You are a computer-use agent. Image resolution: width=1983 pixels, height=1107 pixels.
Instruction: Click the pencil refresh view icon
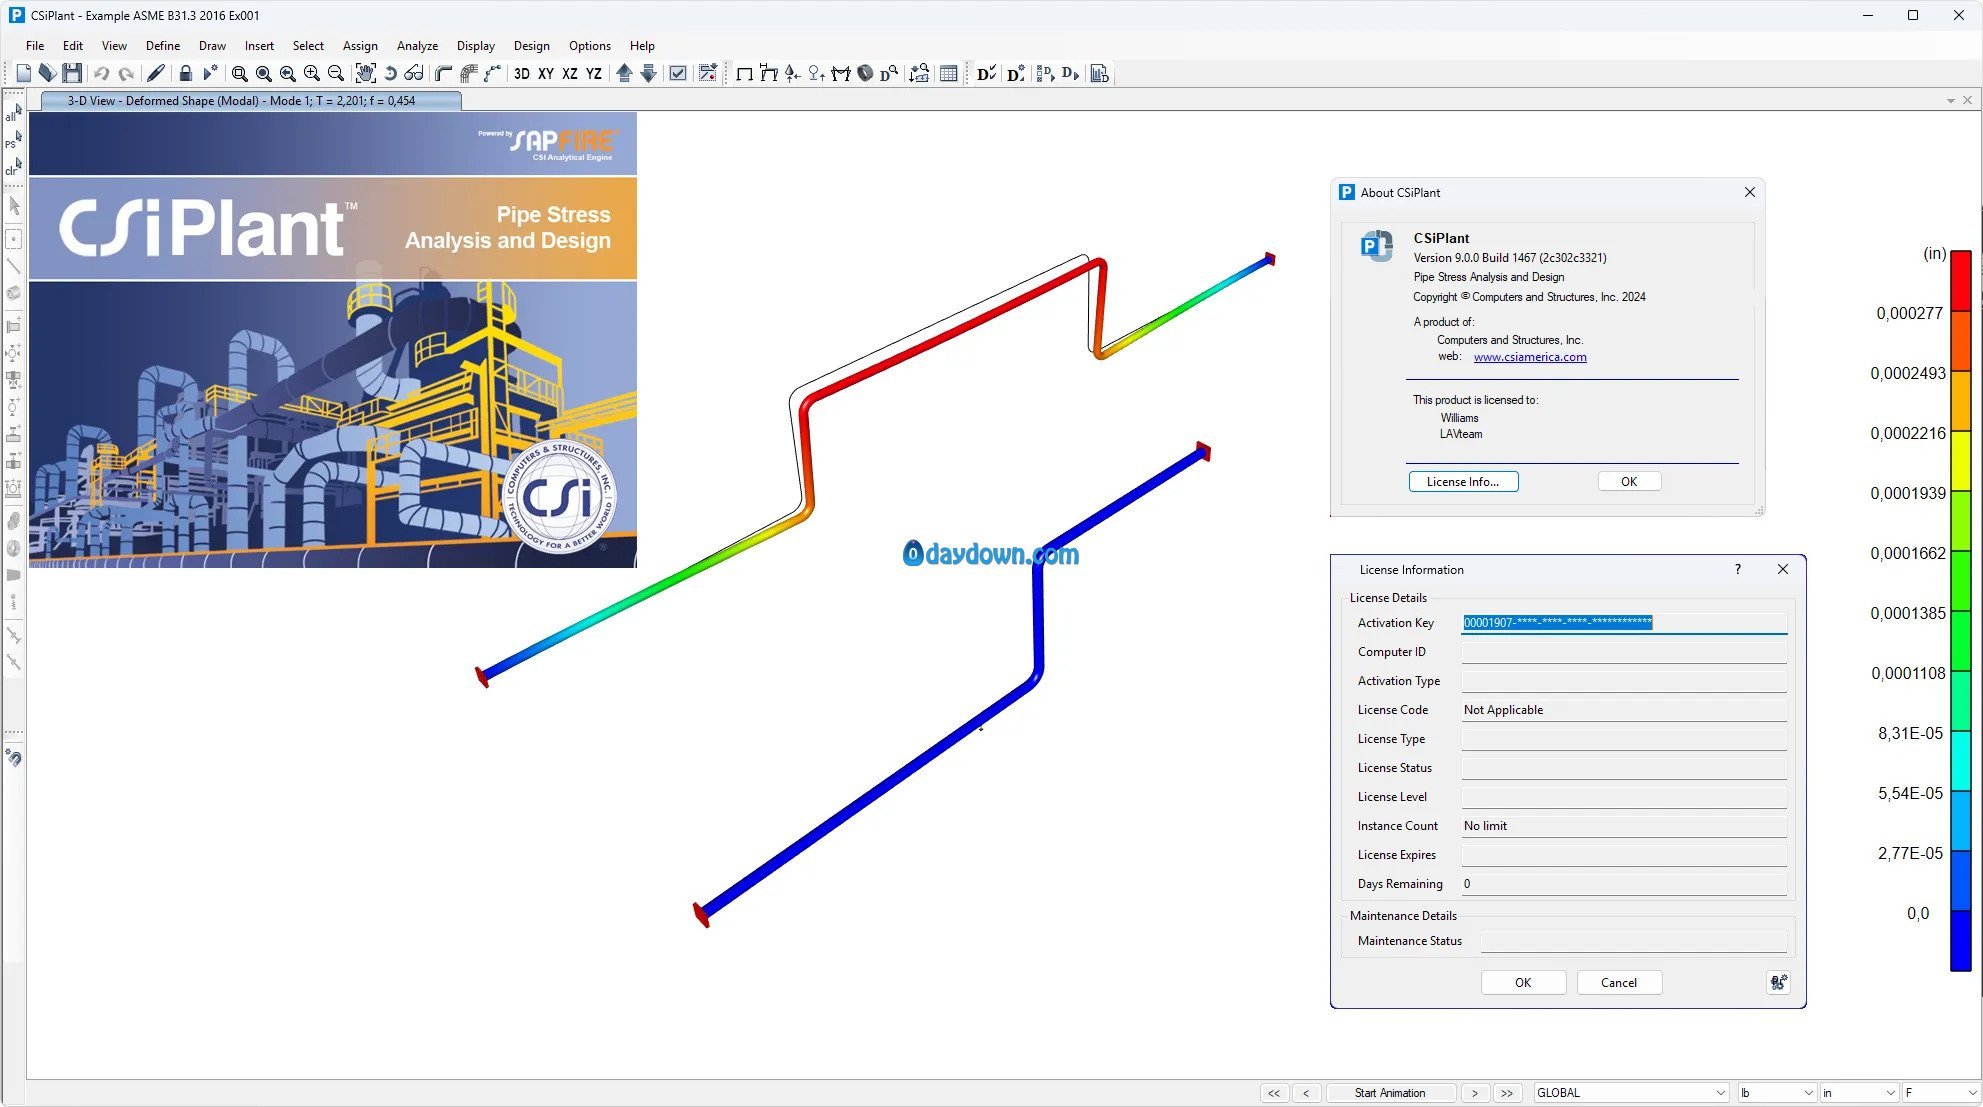click(x=156, y=73)
